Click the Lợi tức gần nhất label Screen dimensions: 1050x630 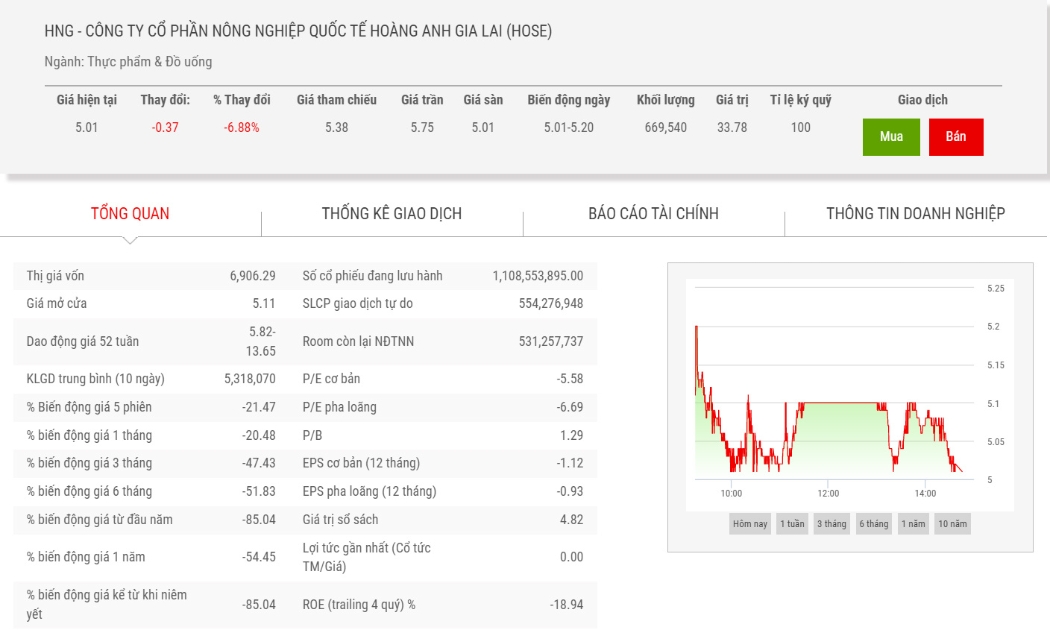click(366, 557)
